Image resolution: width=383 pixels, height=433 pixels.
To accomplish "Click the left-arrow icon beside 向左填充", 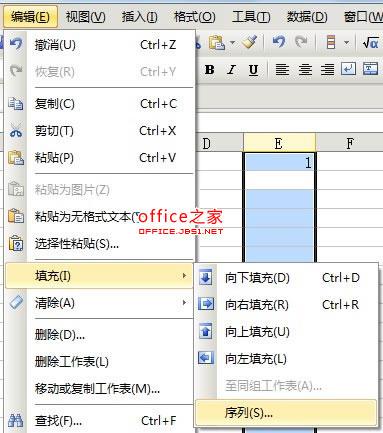I will pyautogui.click(x=206, y=358).
